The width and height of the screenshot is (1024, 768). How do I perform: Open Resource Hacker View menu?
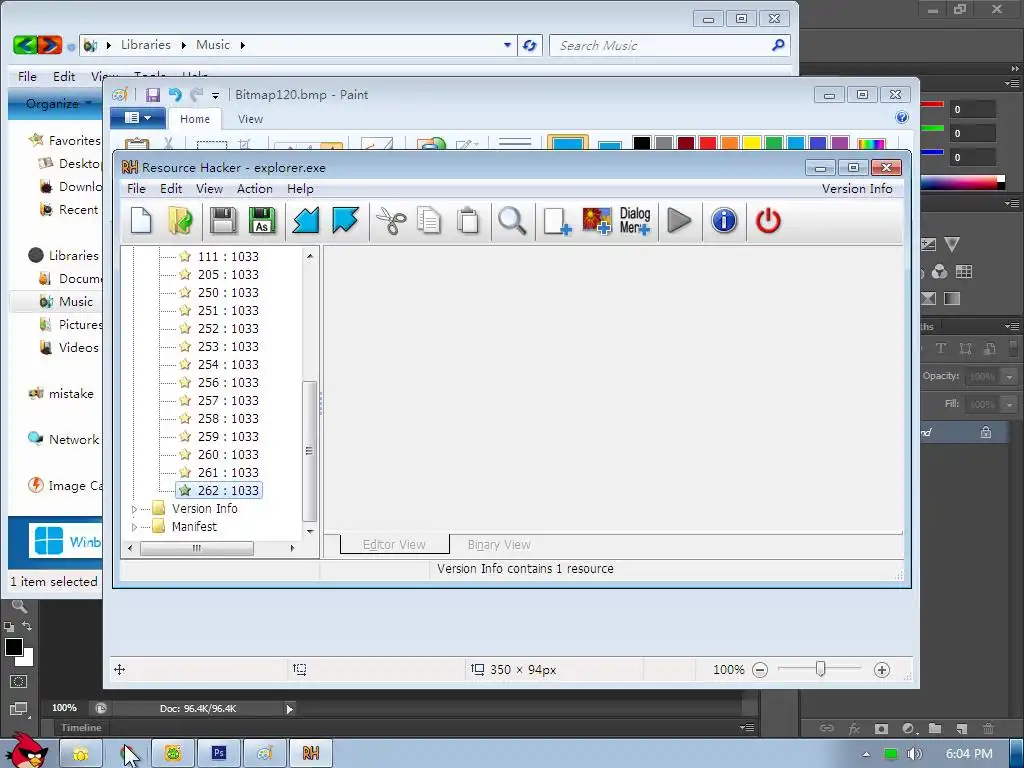point(209,189)
